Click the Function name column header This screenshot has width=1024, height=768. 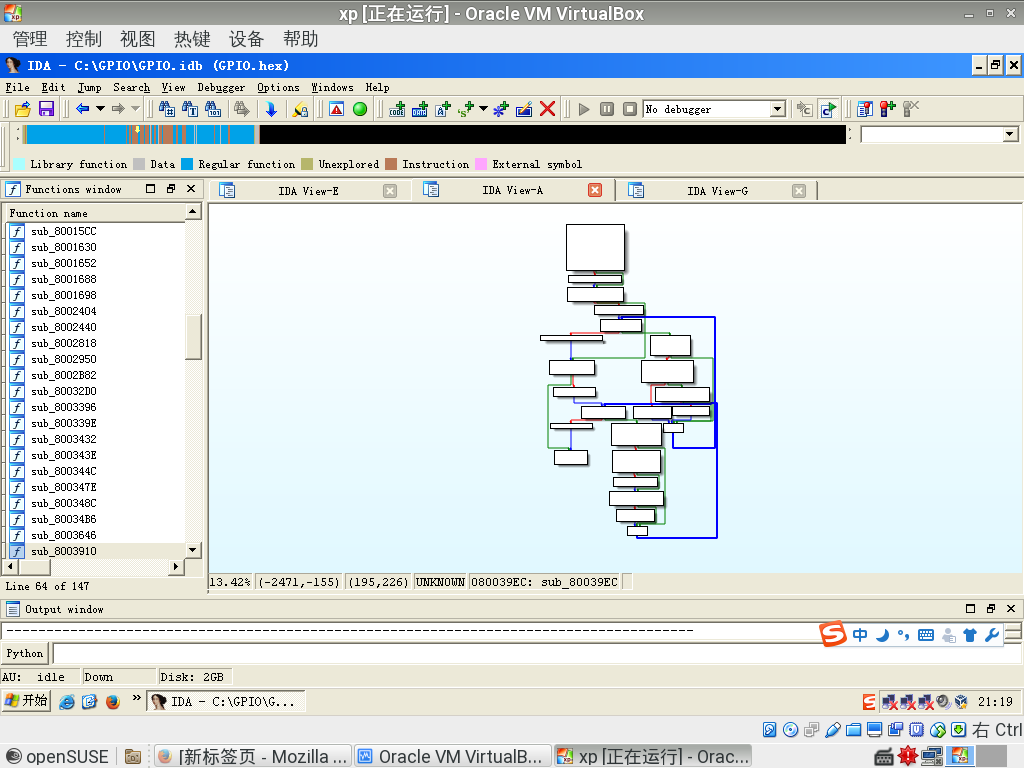95,213
